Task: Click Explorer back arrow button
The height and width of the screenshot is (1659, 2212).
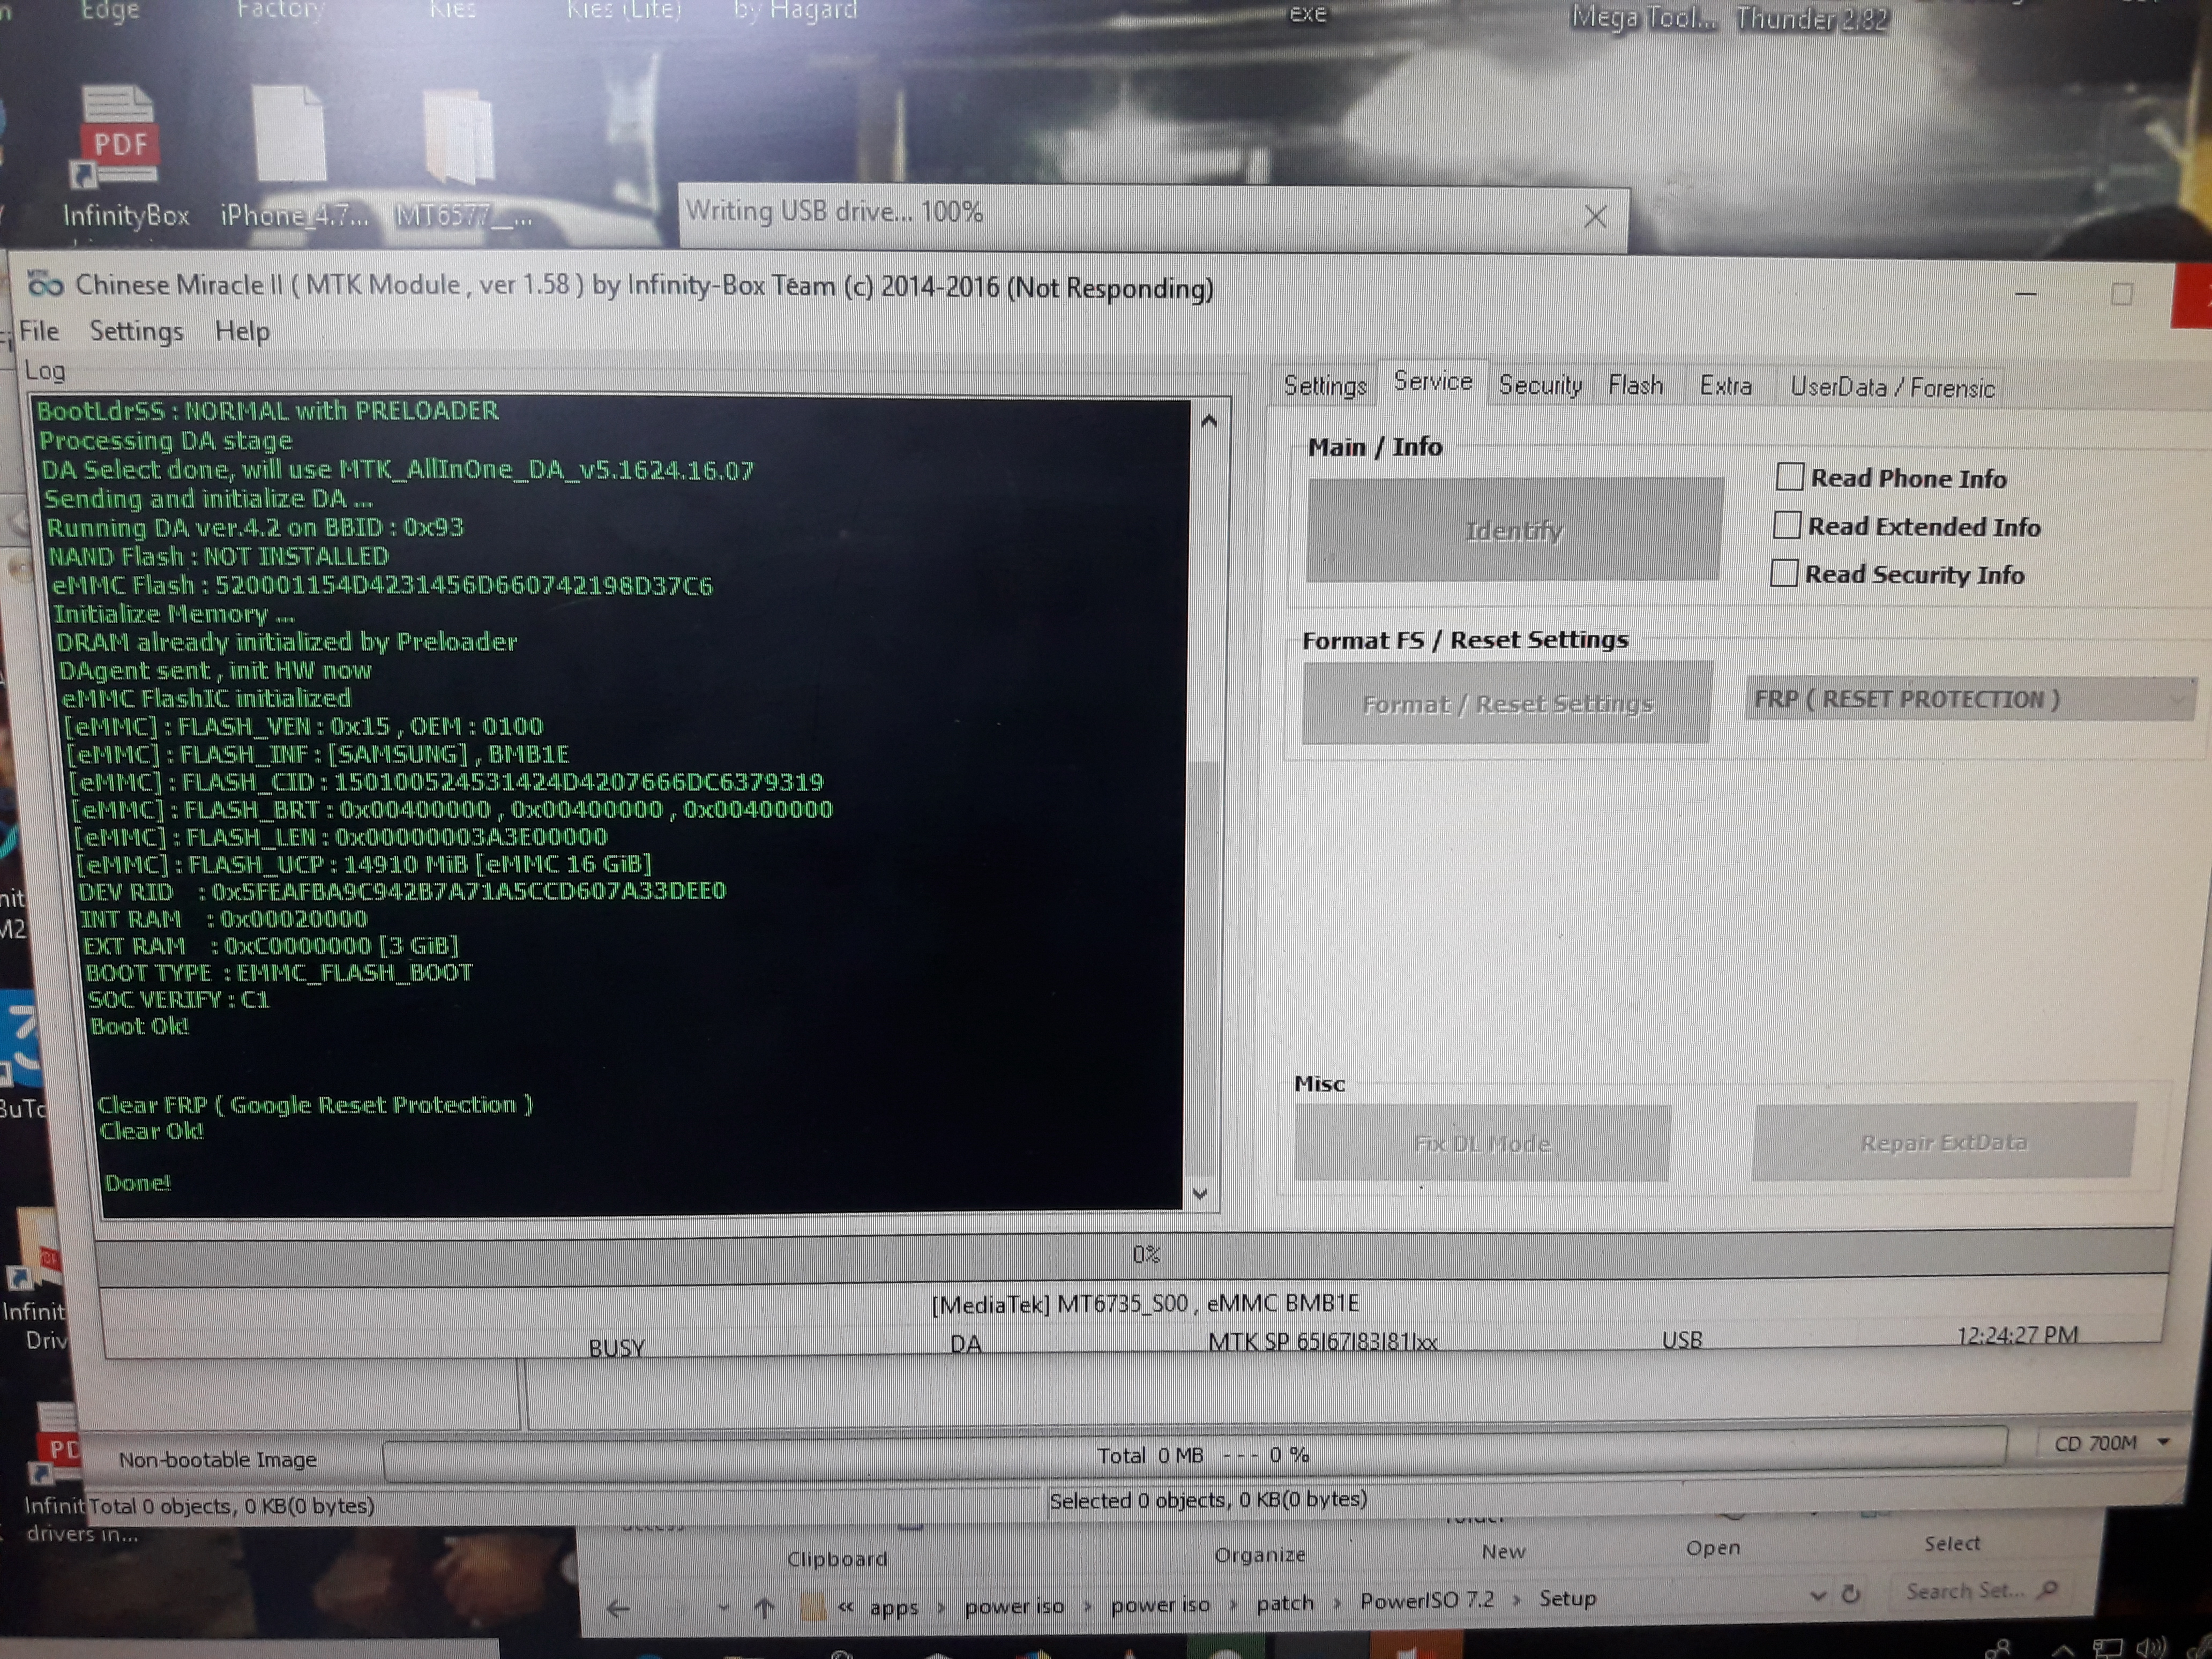Action: click(618, 1609)
